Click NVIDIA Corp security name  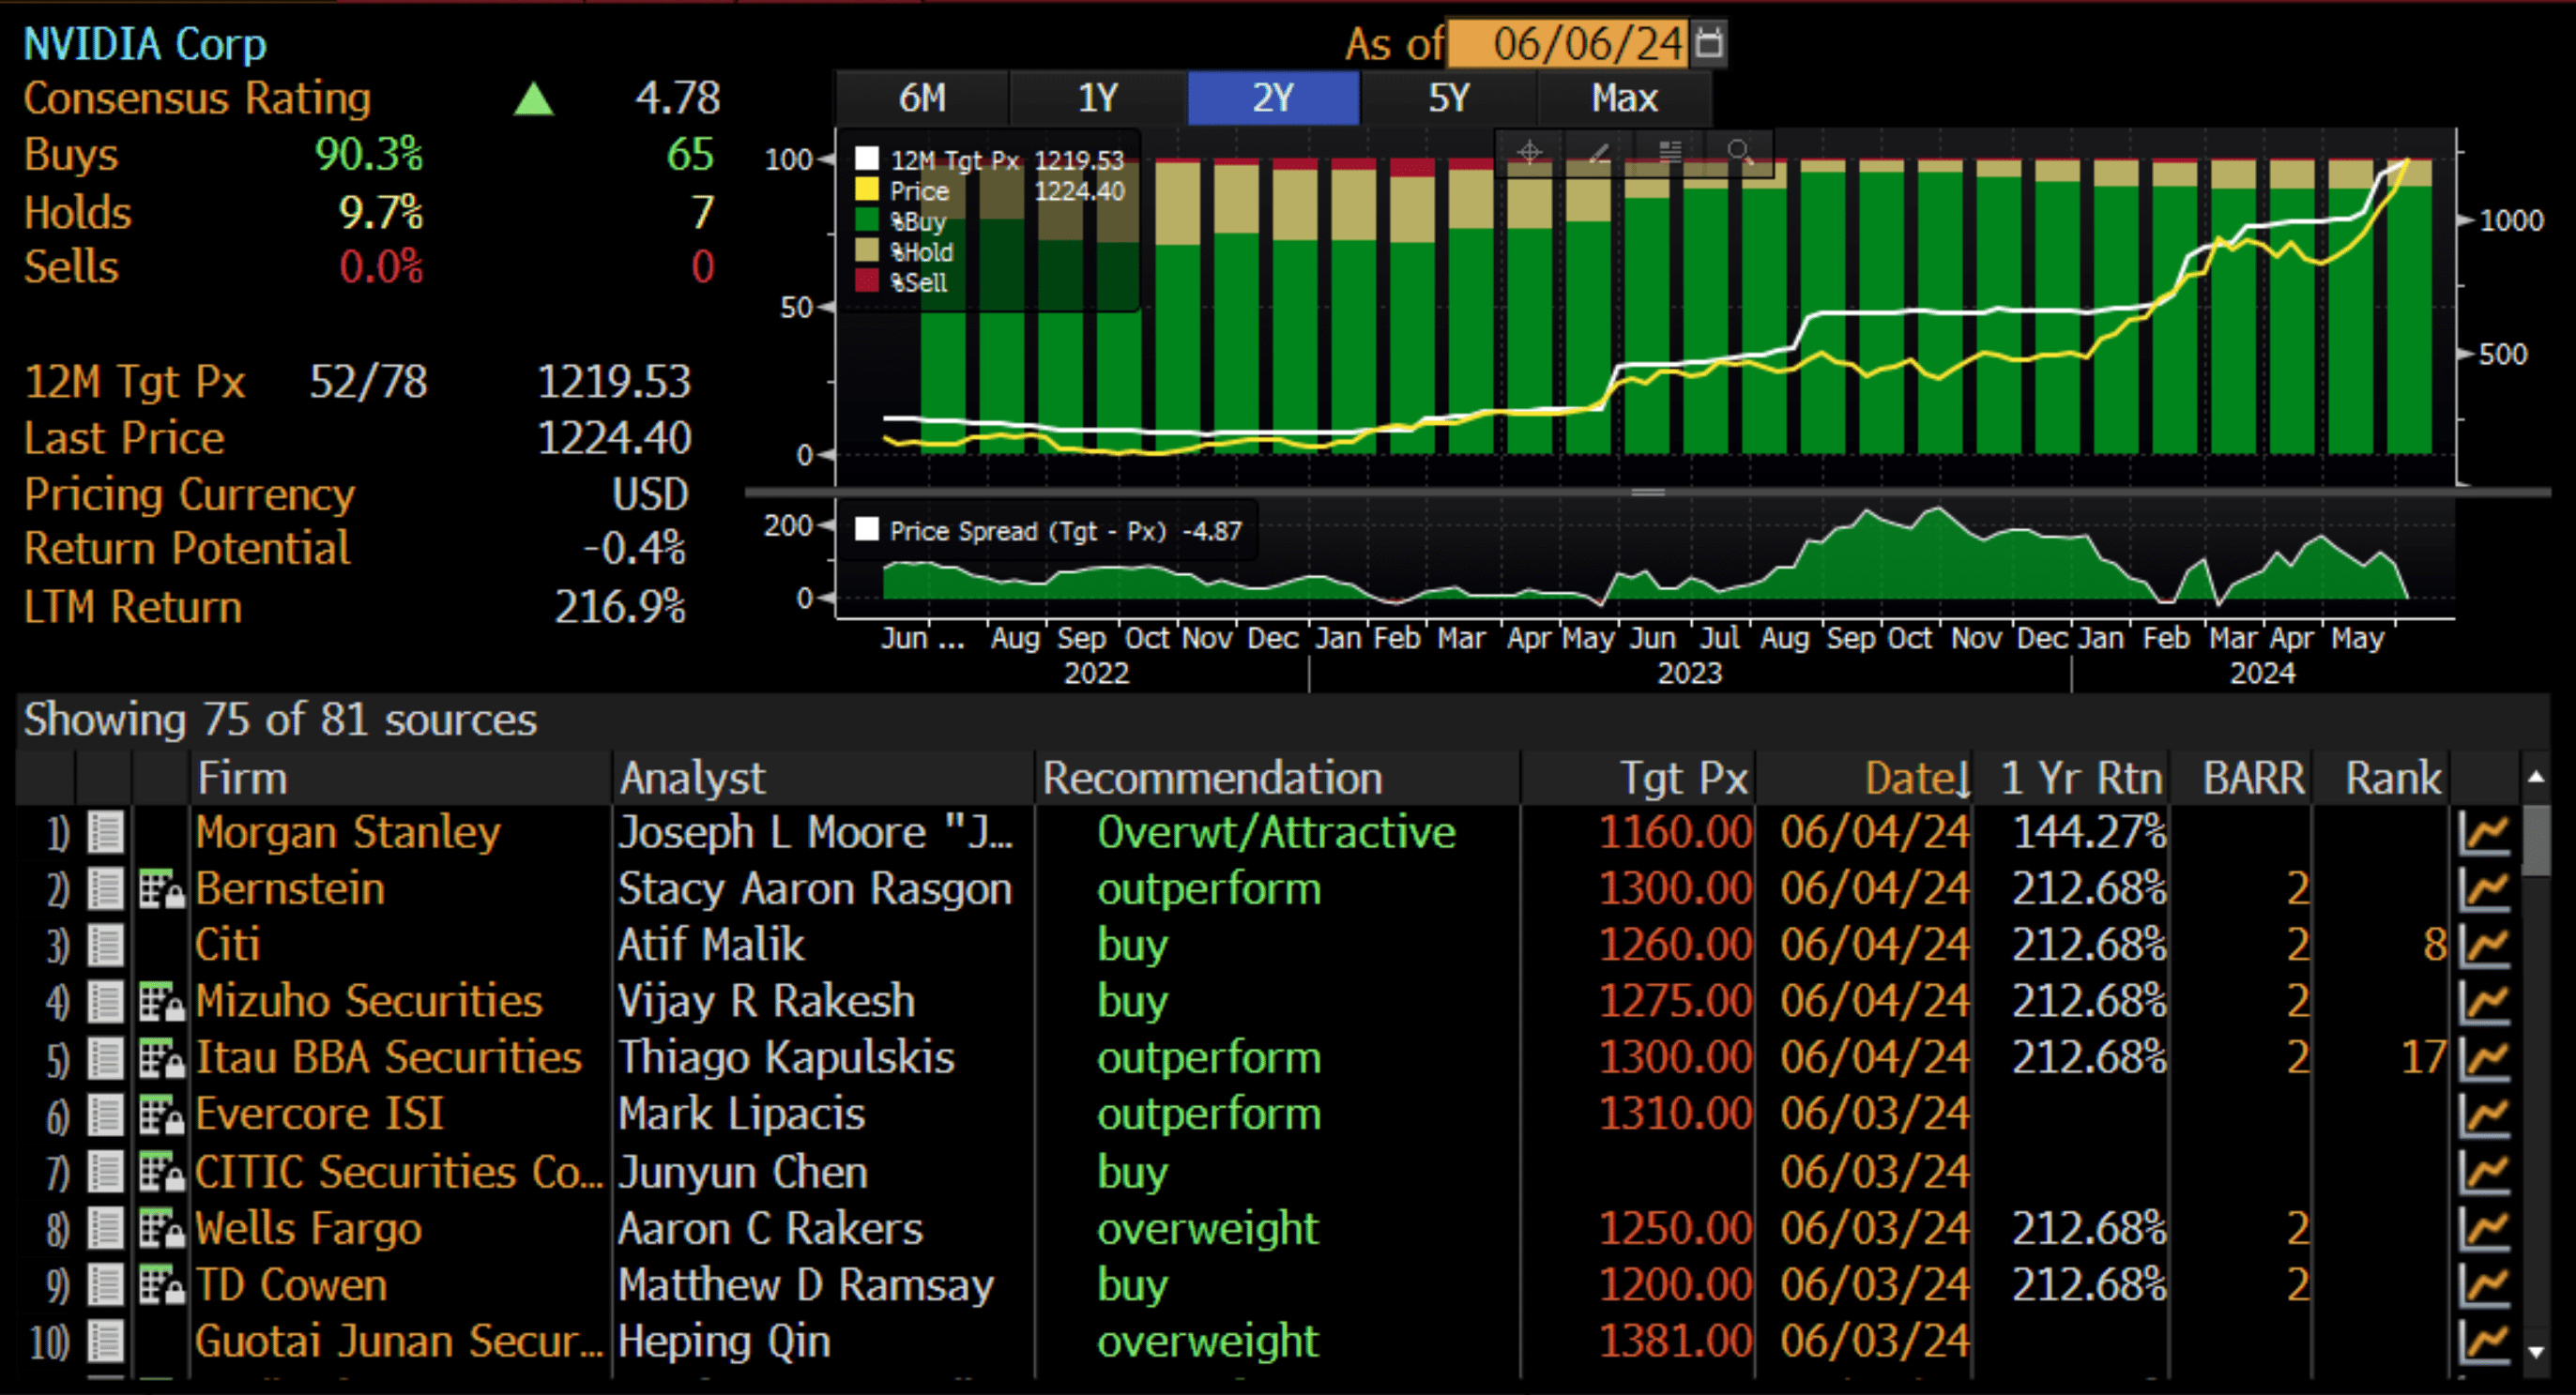(145, 44)
